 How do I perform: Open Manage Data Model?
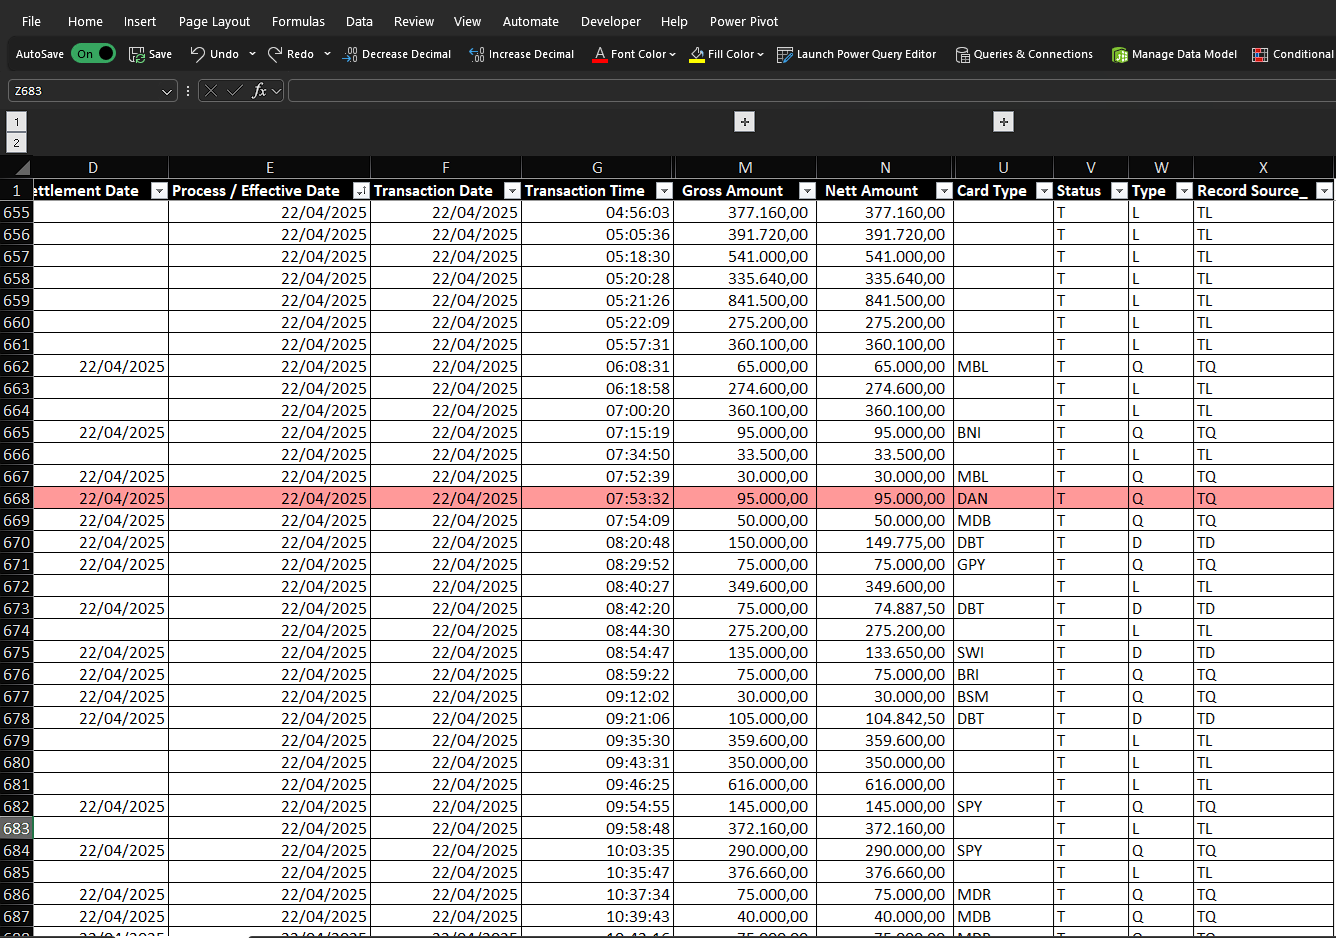tap(1174, 54)
